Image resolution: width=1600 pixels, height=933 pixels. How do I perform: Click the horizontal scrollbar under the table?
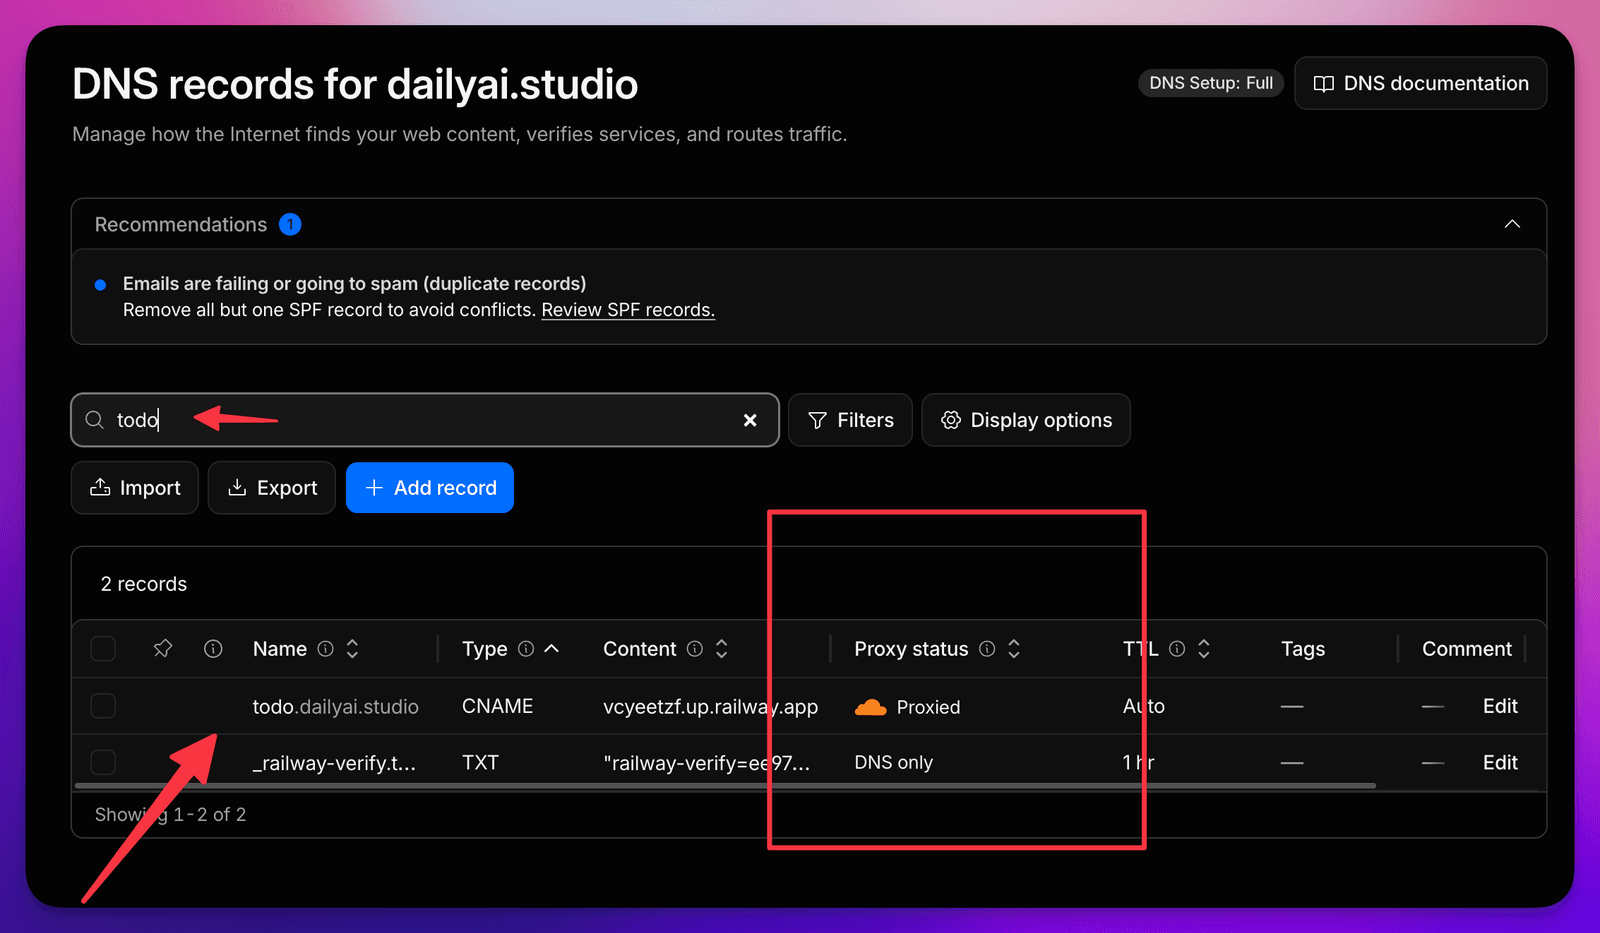[725, 786]
